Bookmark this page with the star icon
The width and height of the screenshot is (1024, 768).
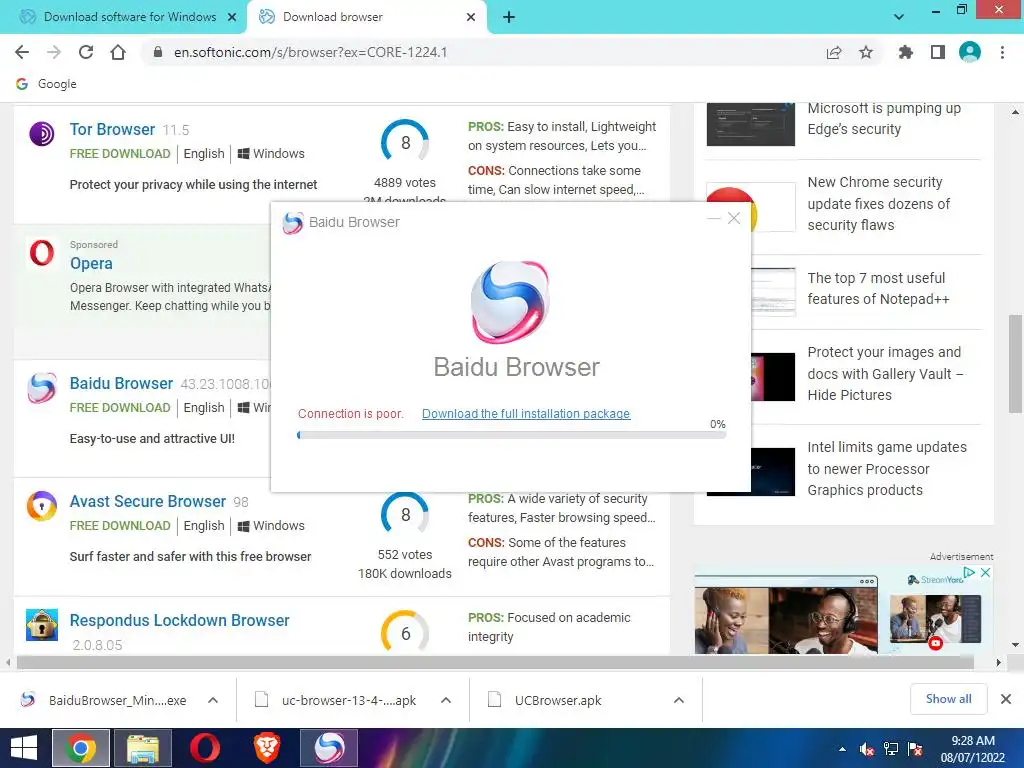coord(866,52)
